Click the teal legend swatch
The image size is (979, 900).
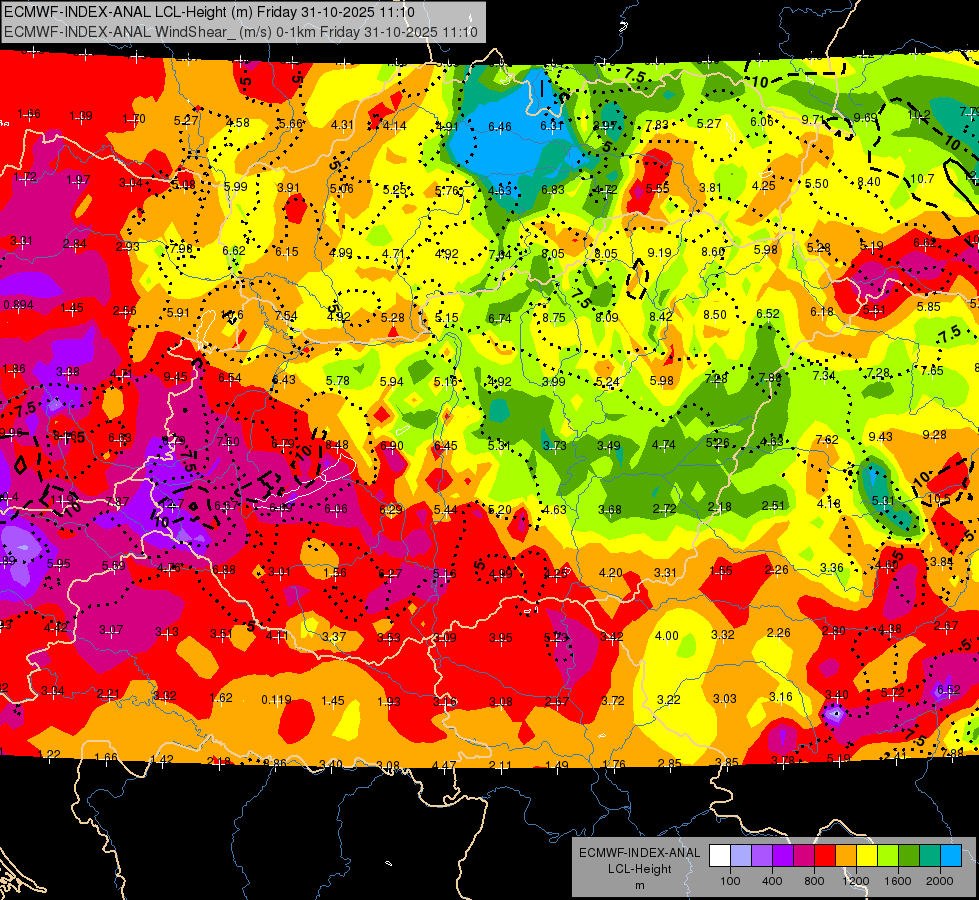click(930, 856)
